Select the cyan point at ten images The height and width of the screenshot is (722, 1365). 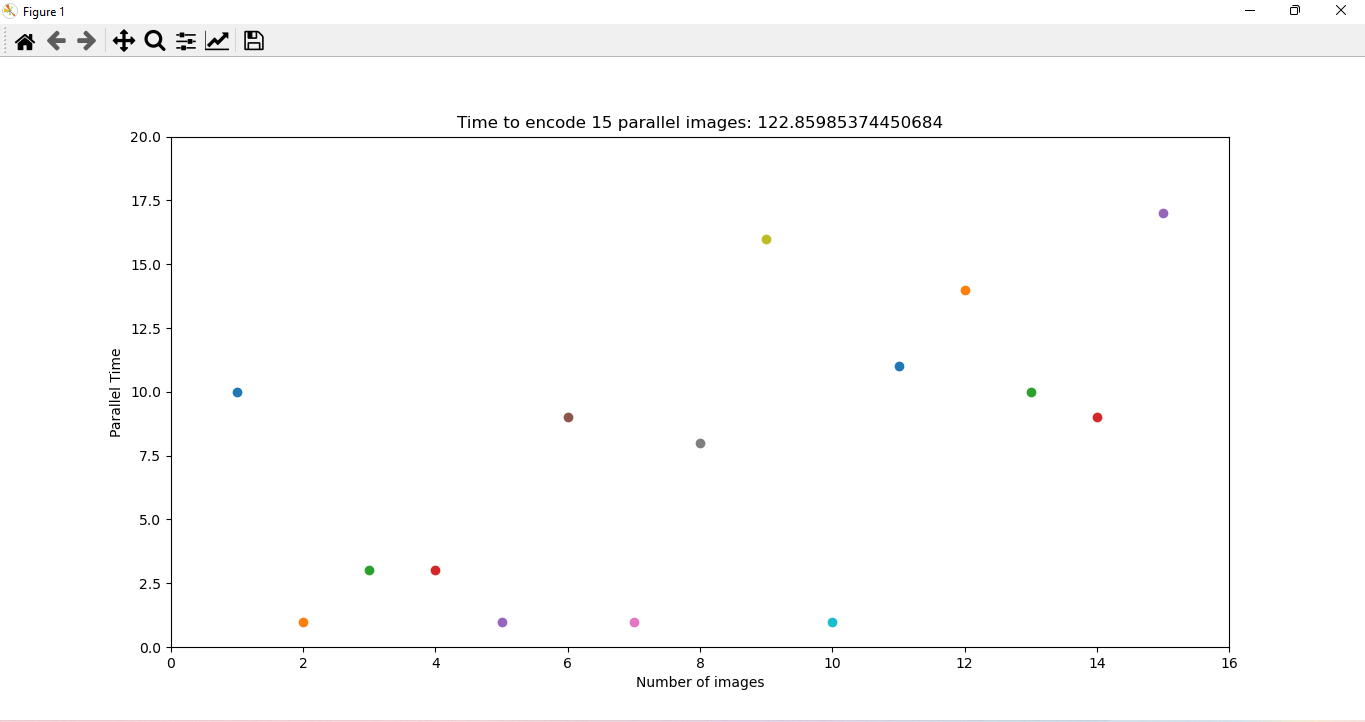[832, 622]
